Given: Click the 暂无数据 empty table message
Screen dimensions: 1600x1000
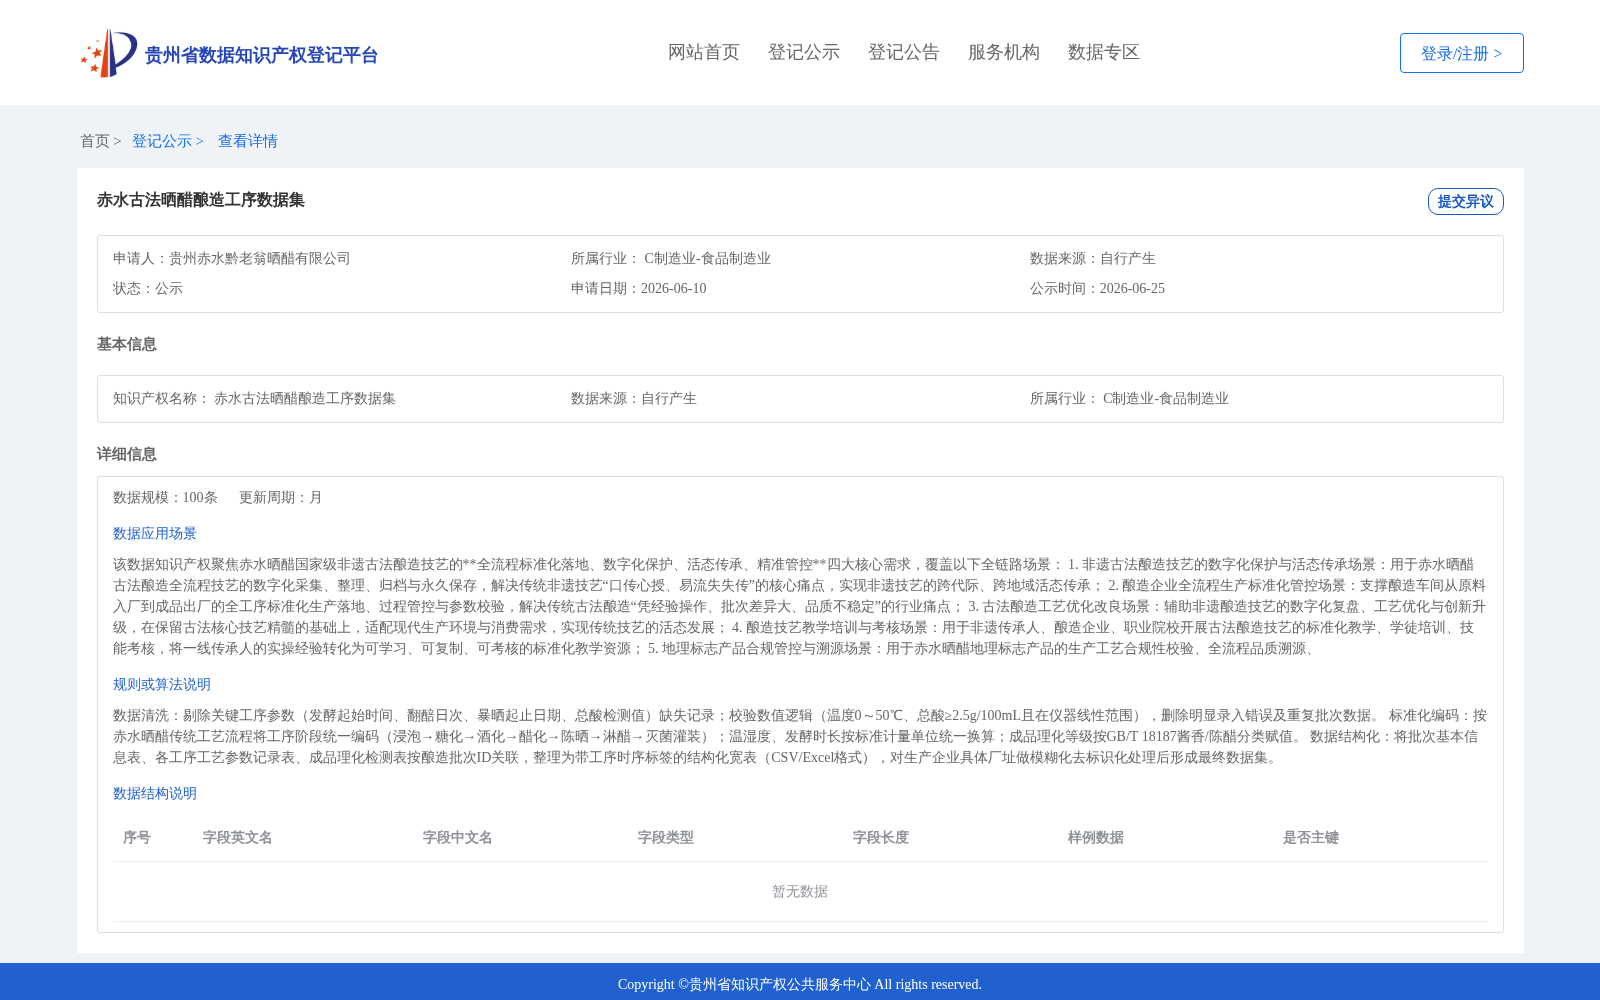Looking at the screenshot, I should [800, 891].
